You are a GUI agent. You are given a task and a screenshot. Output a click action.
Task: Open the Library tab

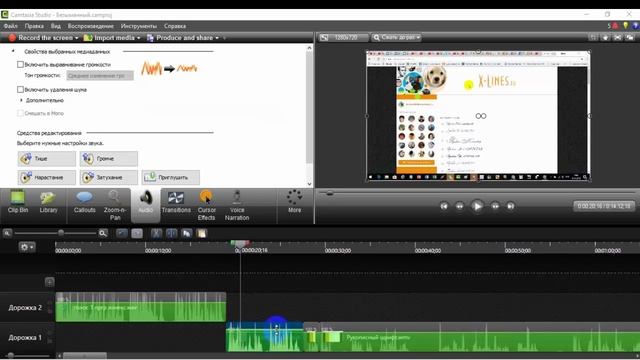tap(48, 202)
